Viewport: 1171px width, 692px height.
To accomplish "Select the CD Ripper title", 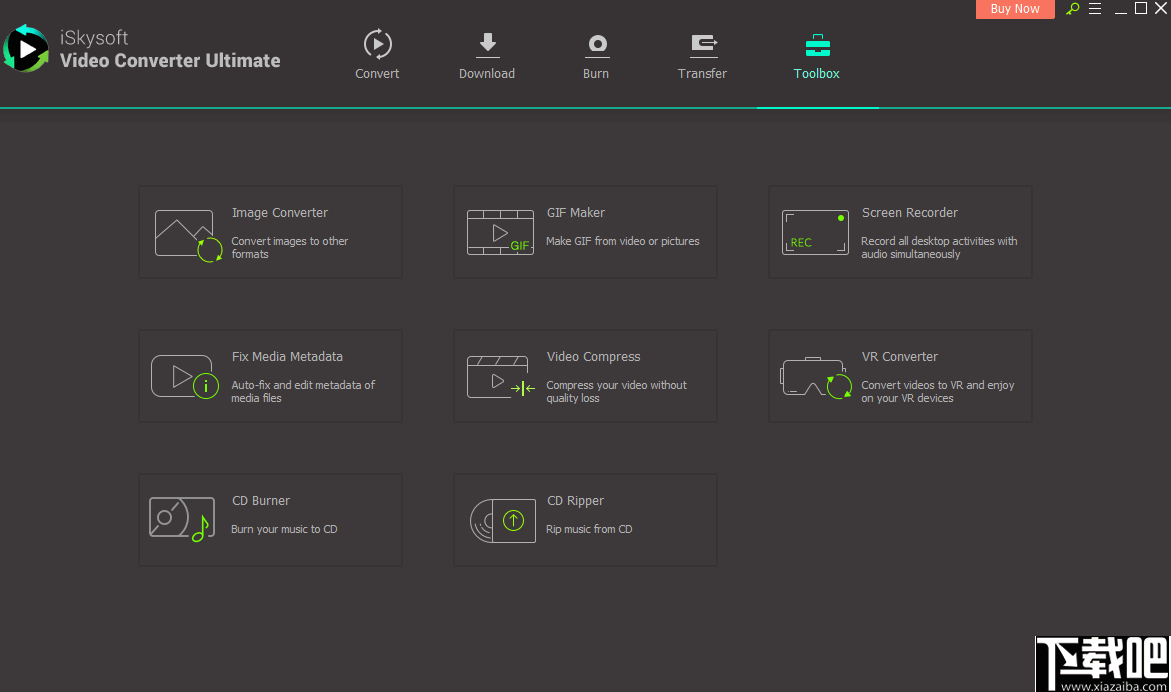I will tap(575, 501).
